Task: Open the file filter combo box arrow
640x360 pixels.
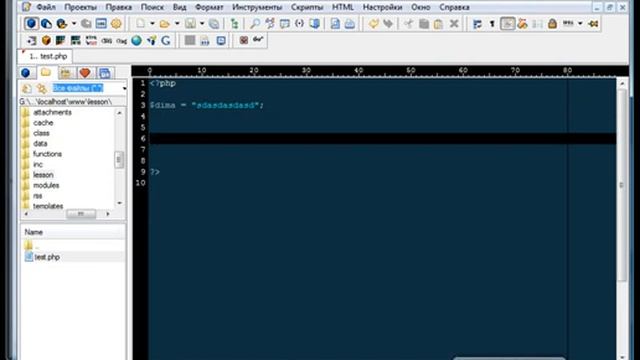Action: pos(124,88)
